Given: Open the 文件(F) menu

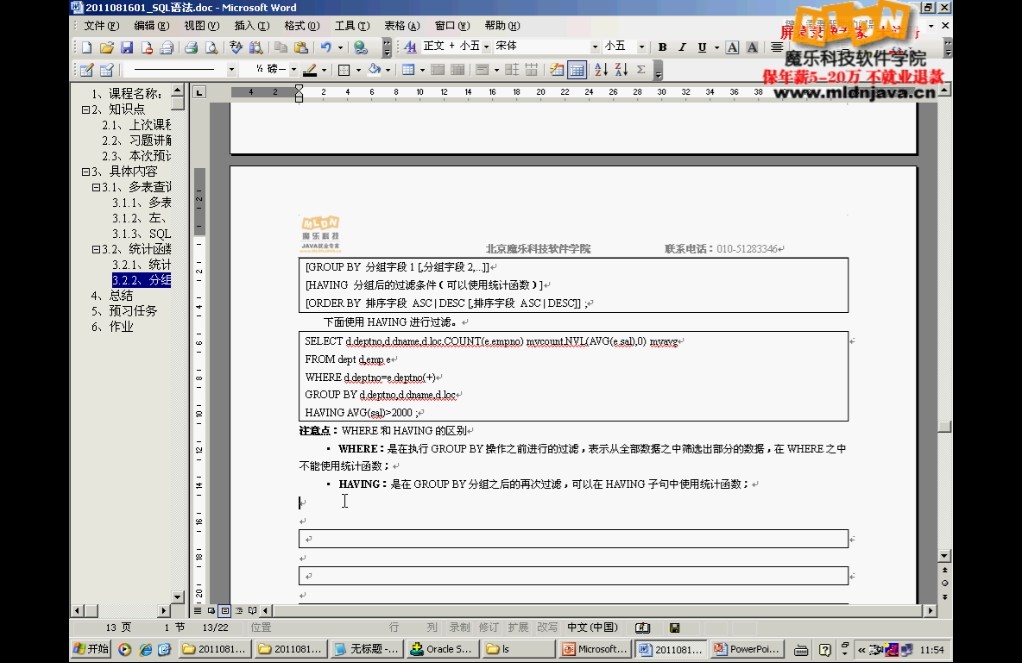Looking at the screenshot, I should point(101,25).
